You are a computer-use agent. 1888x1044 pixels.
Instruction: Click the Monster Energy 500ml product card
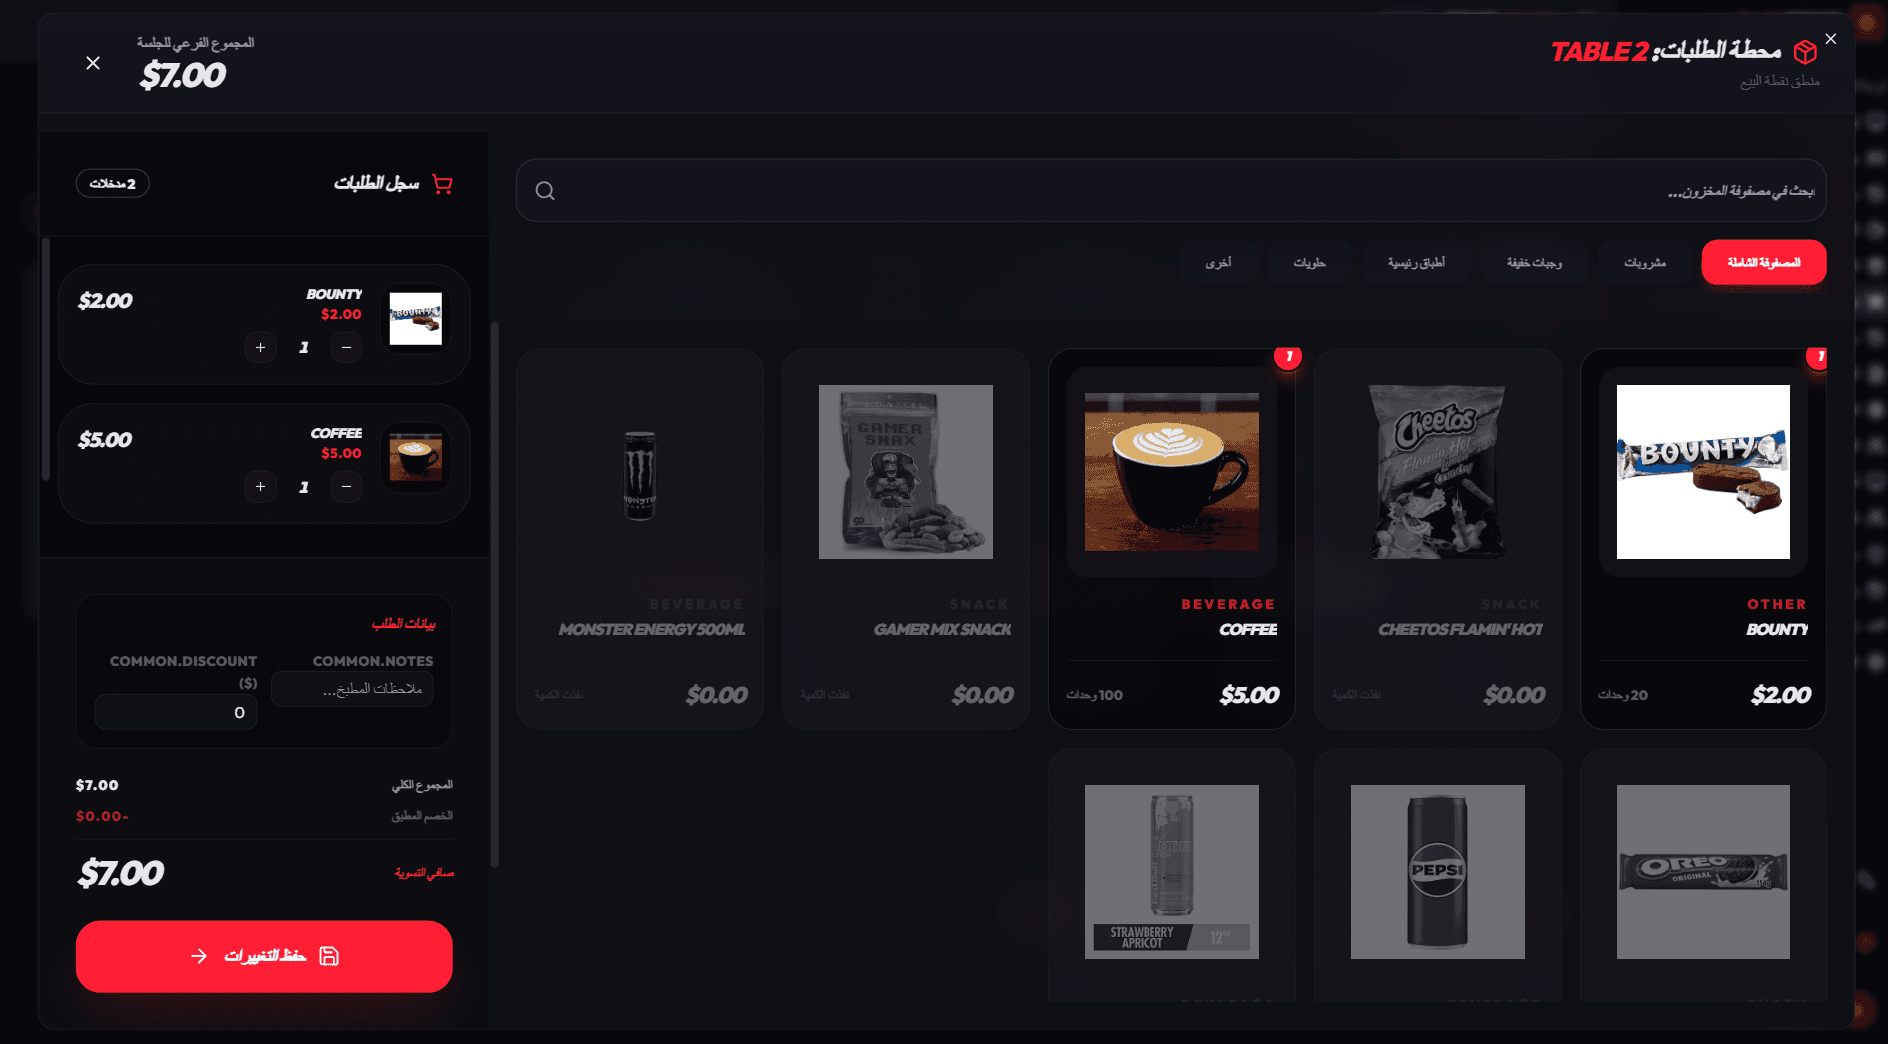640,538
